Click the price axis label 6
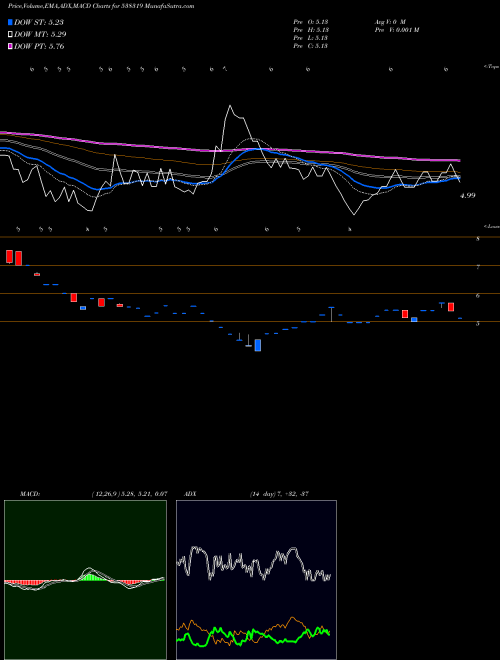The width and height of the screenshot is (500, 660). coord(478,295)
